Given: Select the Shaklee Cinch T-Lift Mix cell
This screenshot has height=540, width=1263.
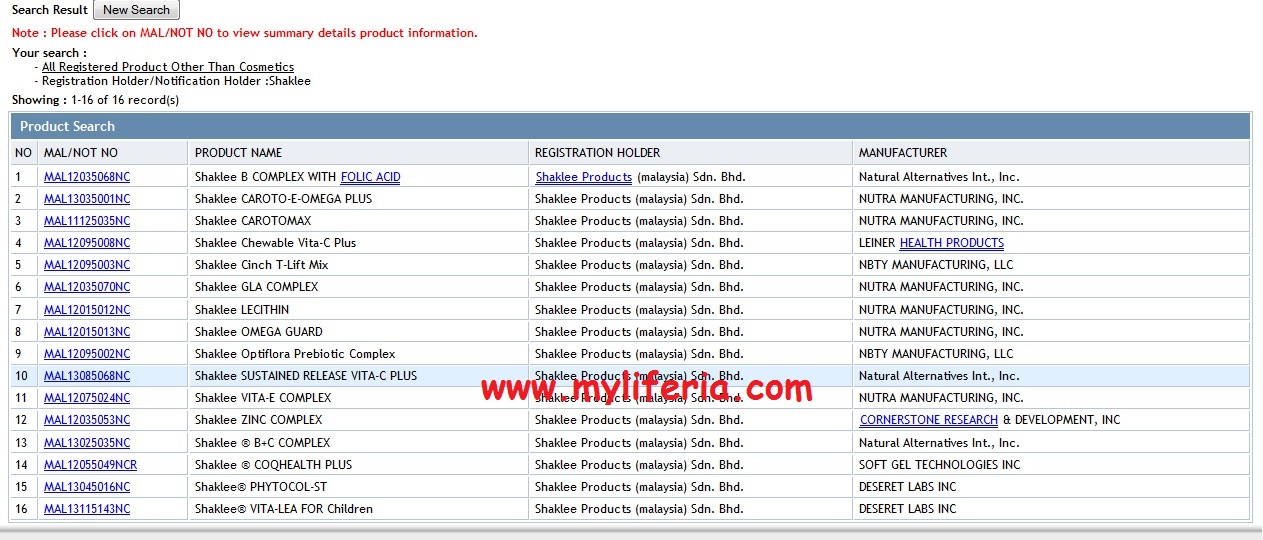Looking at the screenshot, I should (358, 265).
